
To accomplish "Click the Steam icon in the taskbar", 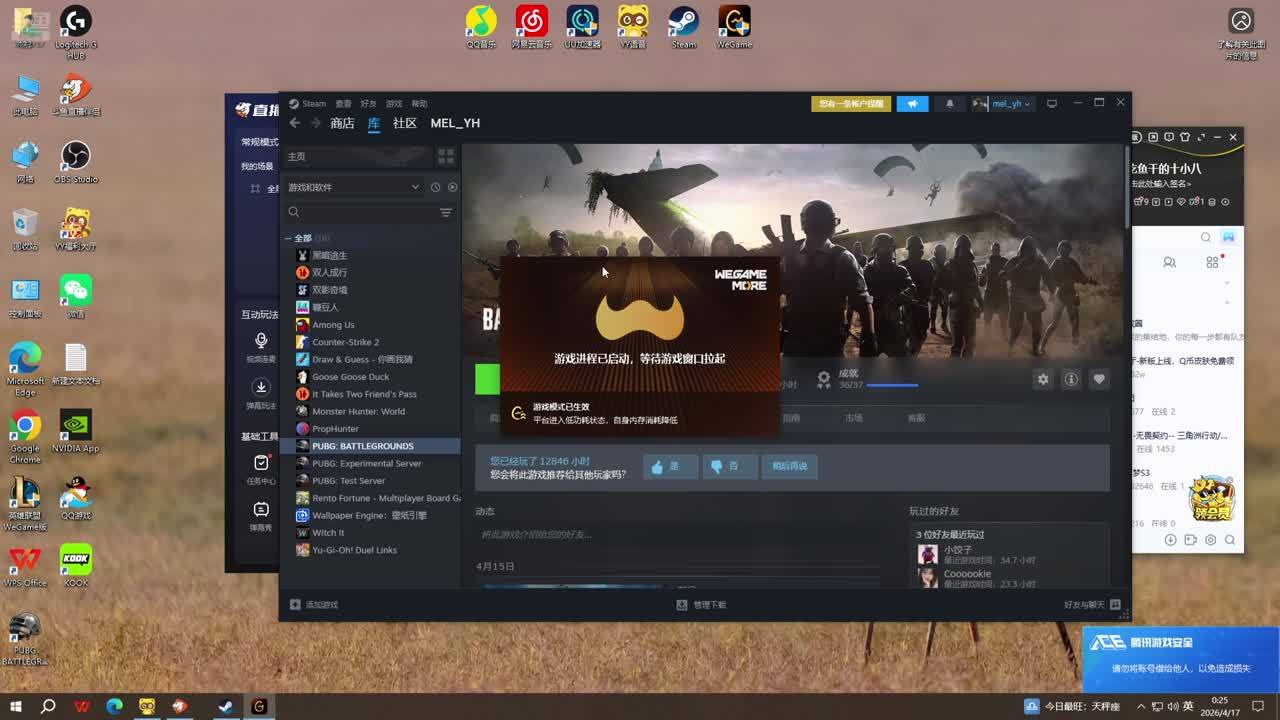I will pos(226,706).
